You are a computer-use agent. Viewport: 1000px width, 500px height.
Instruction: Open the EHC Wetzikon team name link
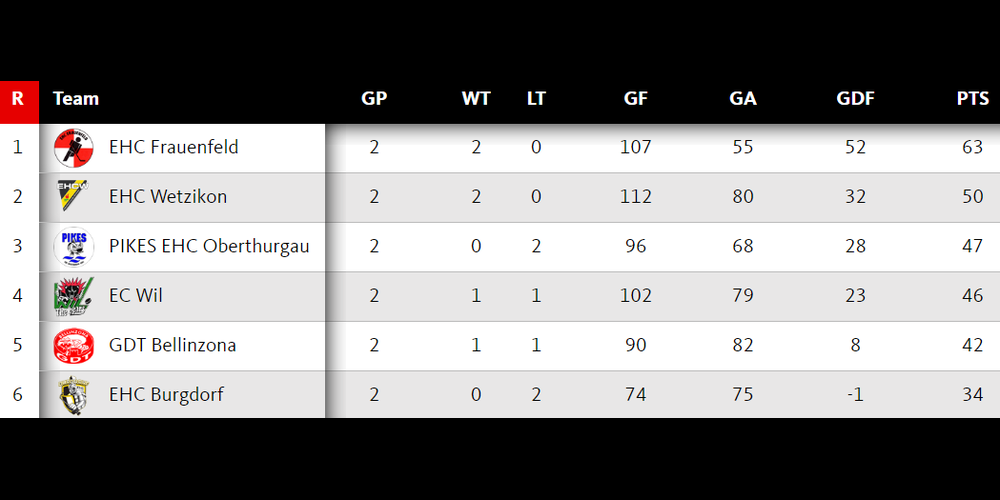point(167,197)
